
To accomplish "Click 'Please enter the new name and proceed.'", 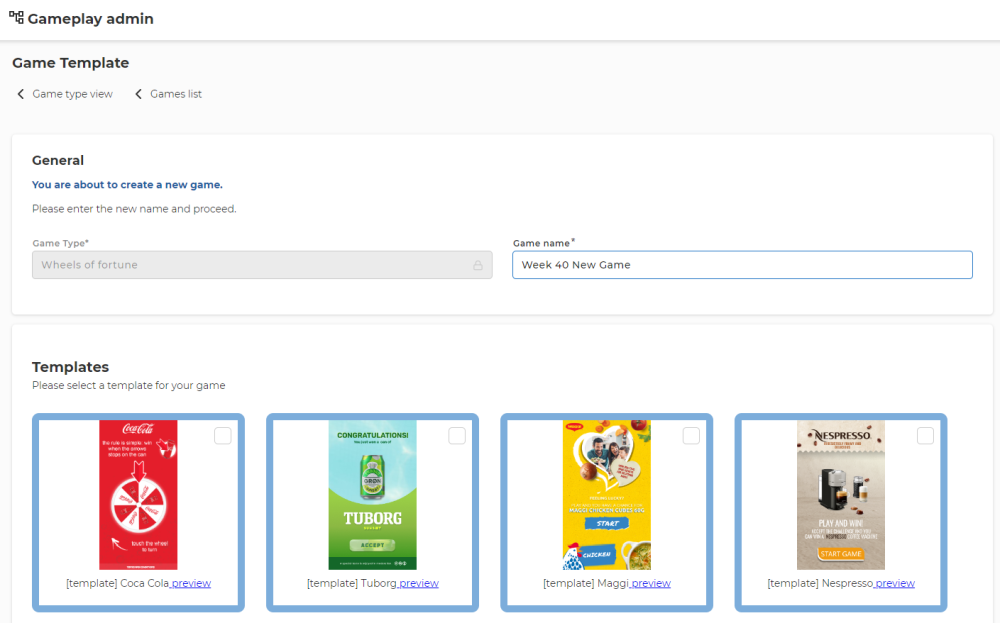I will point(134,209).
